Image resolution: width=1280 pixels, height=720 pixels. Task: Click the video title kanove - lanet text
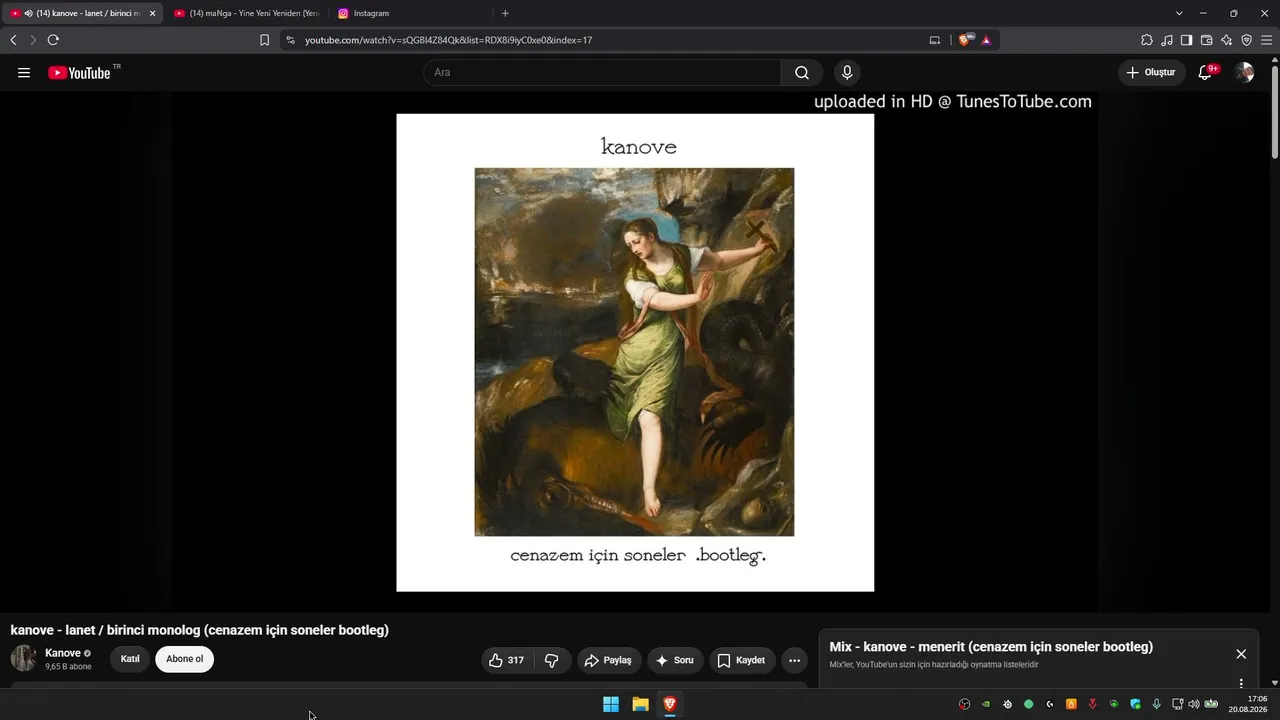click(199, 630)
